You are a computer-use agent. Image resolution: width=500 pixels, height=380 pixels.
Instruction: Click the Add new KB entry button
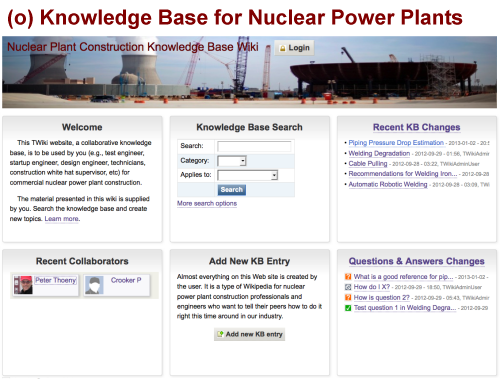point(250,334)
